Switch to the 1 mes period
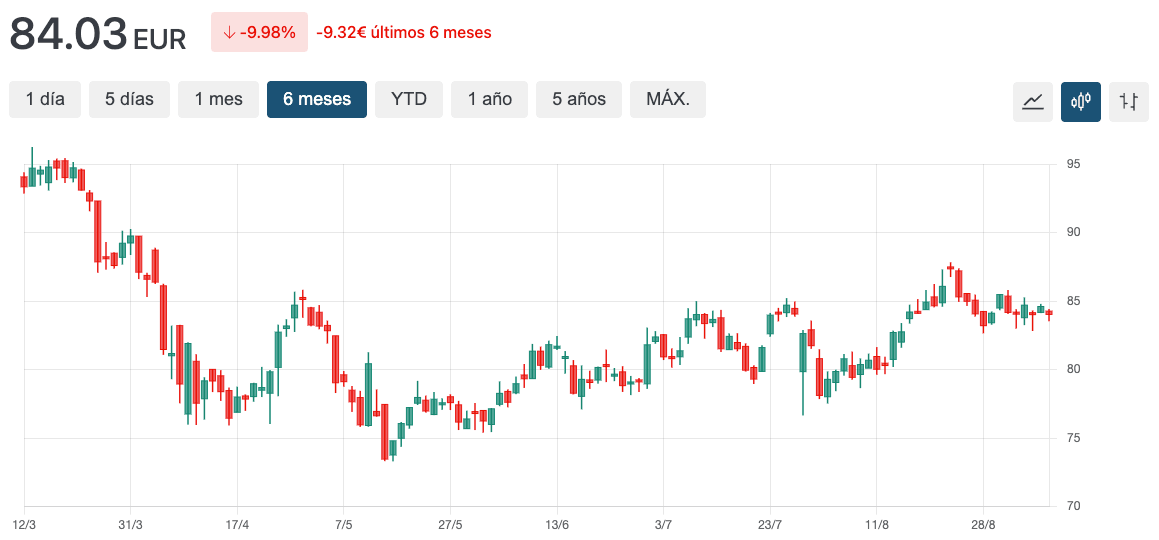Viewport: 1159px width, 540px height. point(218,99)
